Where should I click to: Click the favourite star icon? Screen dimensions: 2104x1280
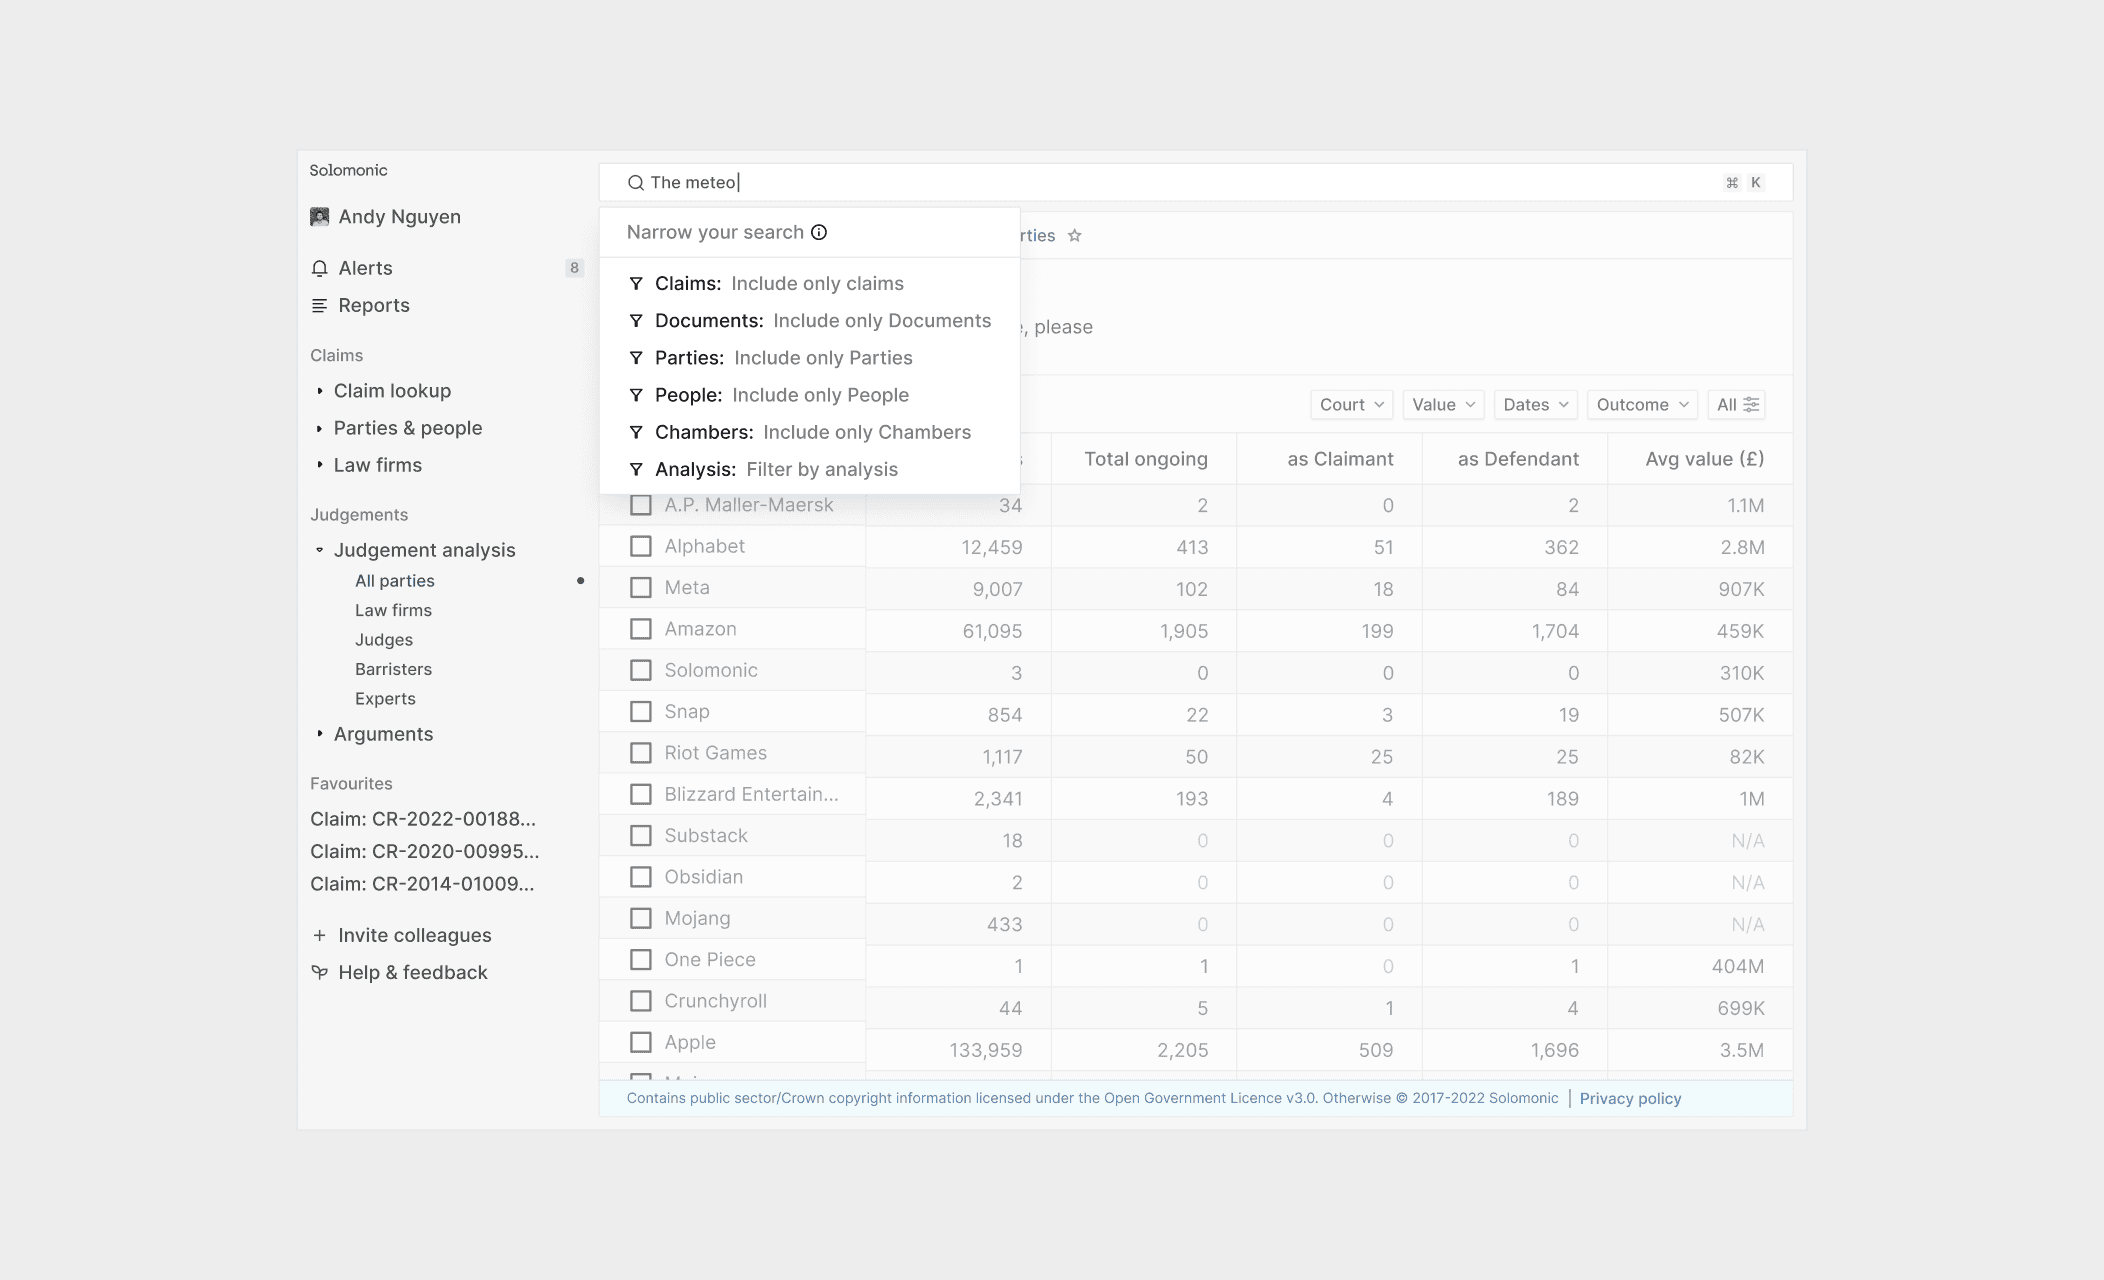tap(1075, 236)
